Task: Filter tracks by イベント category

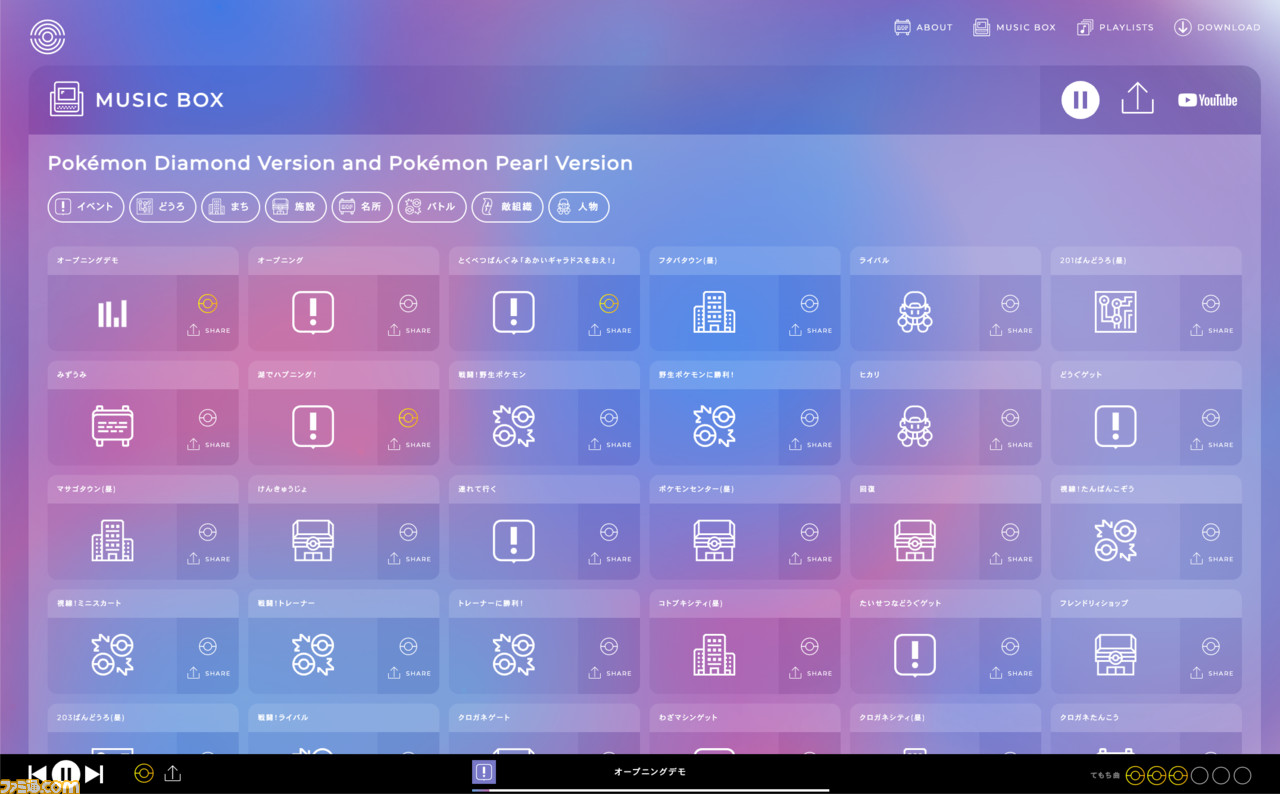Action: 86,207
